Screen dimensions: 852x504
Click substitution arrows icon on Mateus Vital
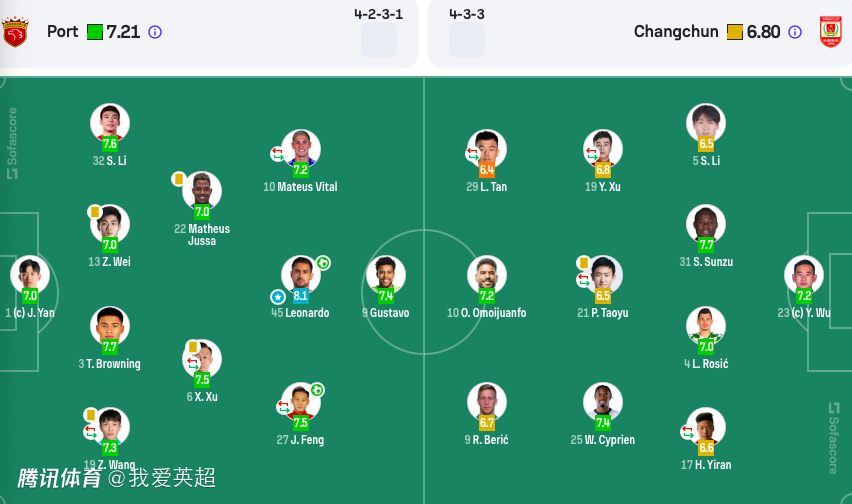[277, 154]
